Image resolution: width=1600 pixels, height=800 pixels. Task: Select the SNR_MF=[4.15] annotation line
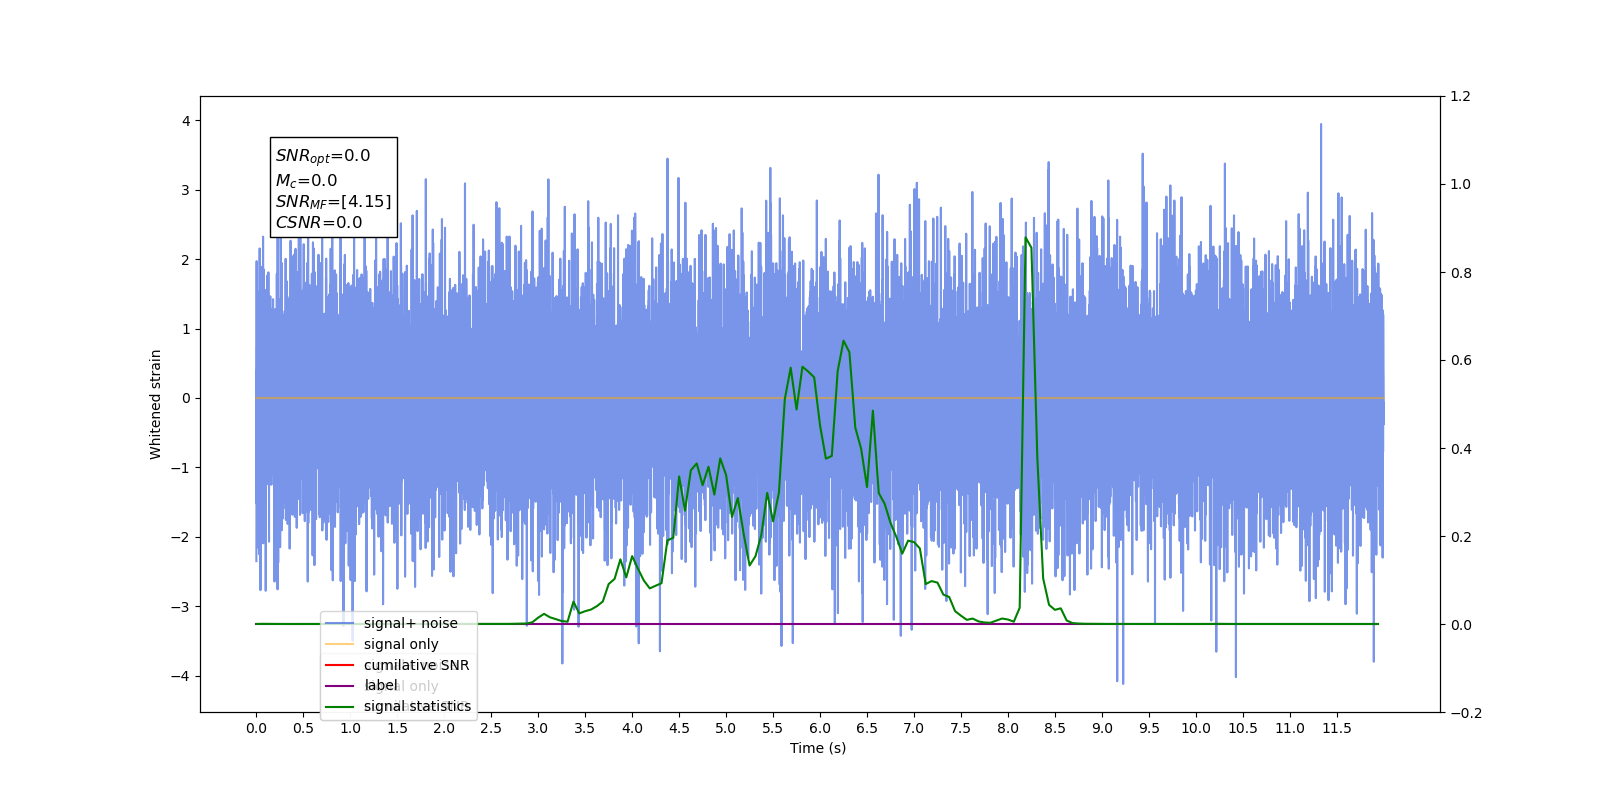tap(334, 202)
